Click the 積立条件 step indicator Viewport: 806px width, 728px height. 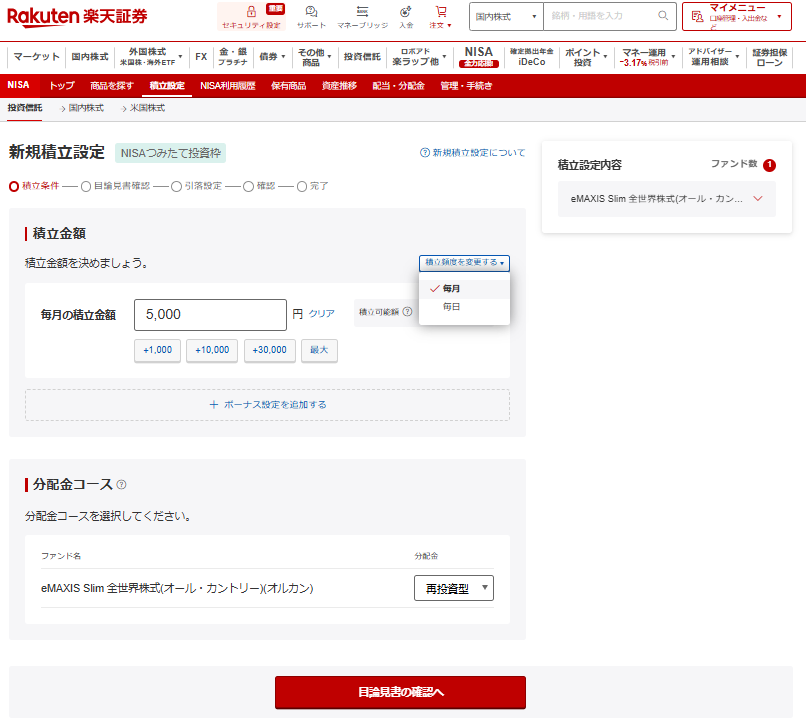(x=34, y=186)
